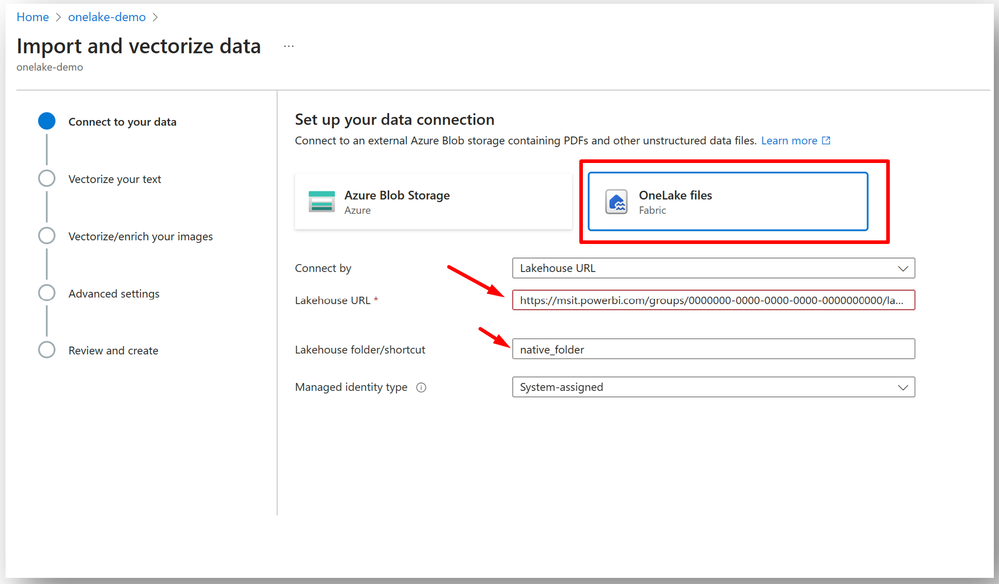Choose the Azure Blob Storage card
This screenshot has height=584, width=999.
(x=433, y=201)
